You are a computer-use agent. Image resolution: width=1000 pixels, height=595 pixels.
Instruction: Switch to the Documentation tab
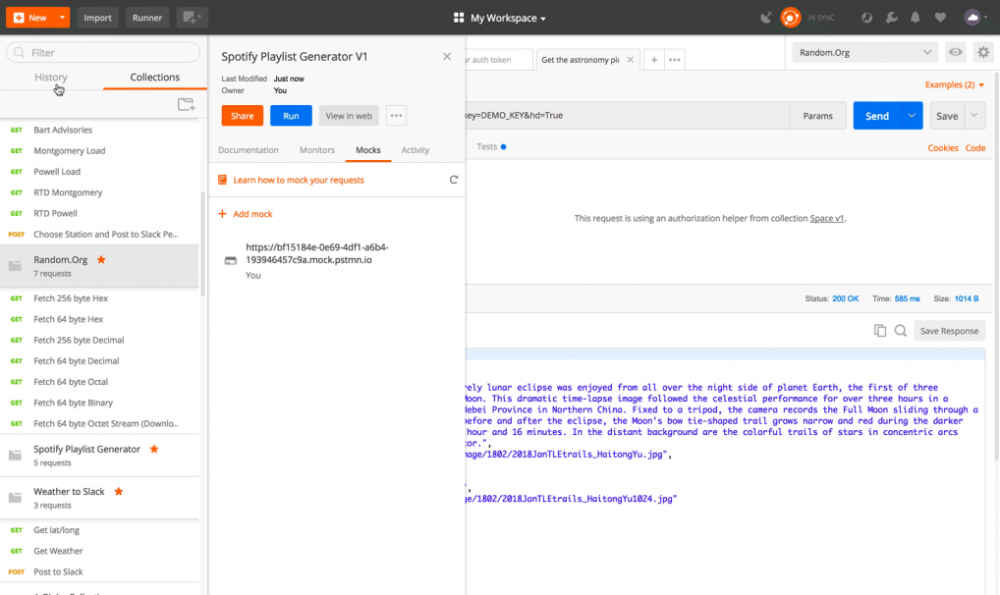249,150
